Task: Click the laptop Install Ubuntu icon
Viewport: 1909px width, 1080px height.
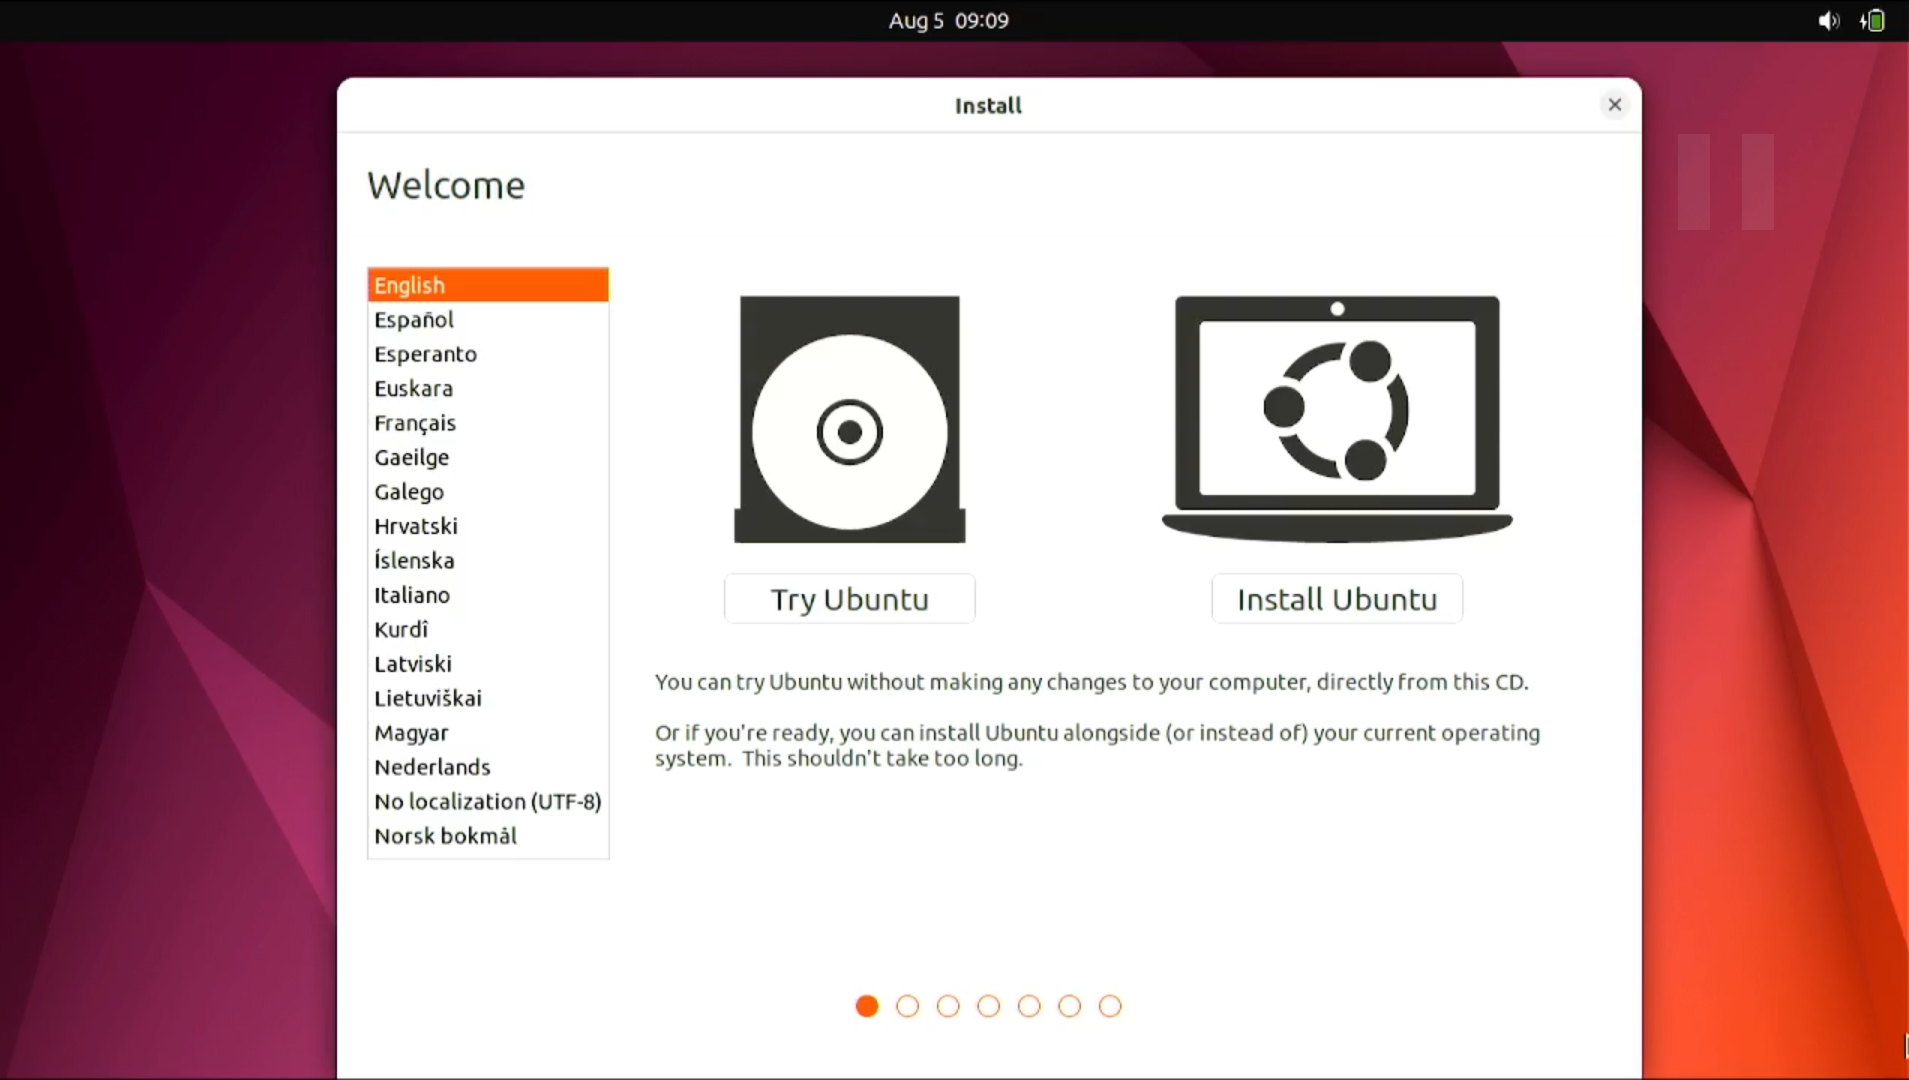Action: click(1337, 419)
